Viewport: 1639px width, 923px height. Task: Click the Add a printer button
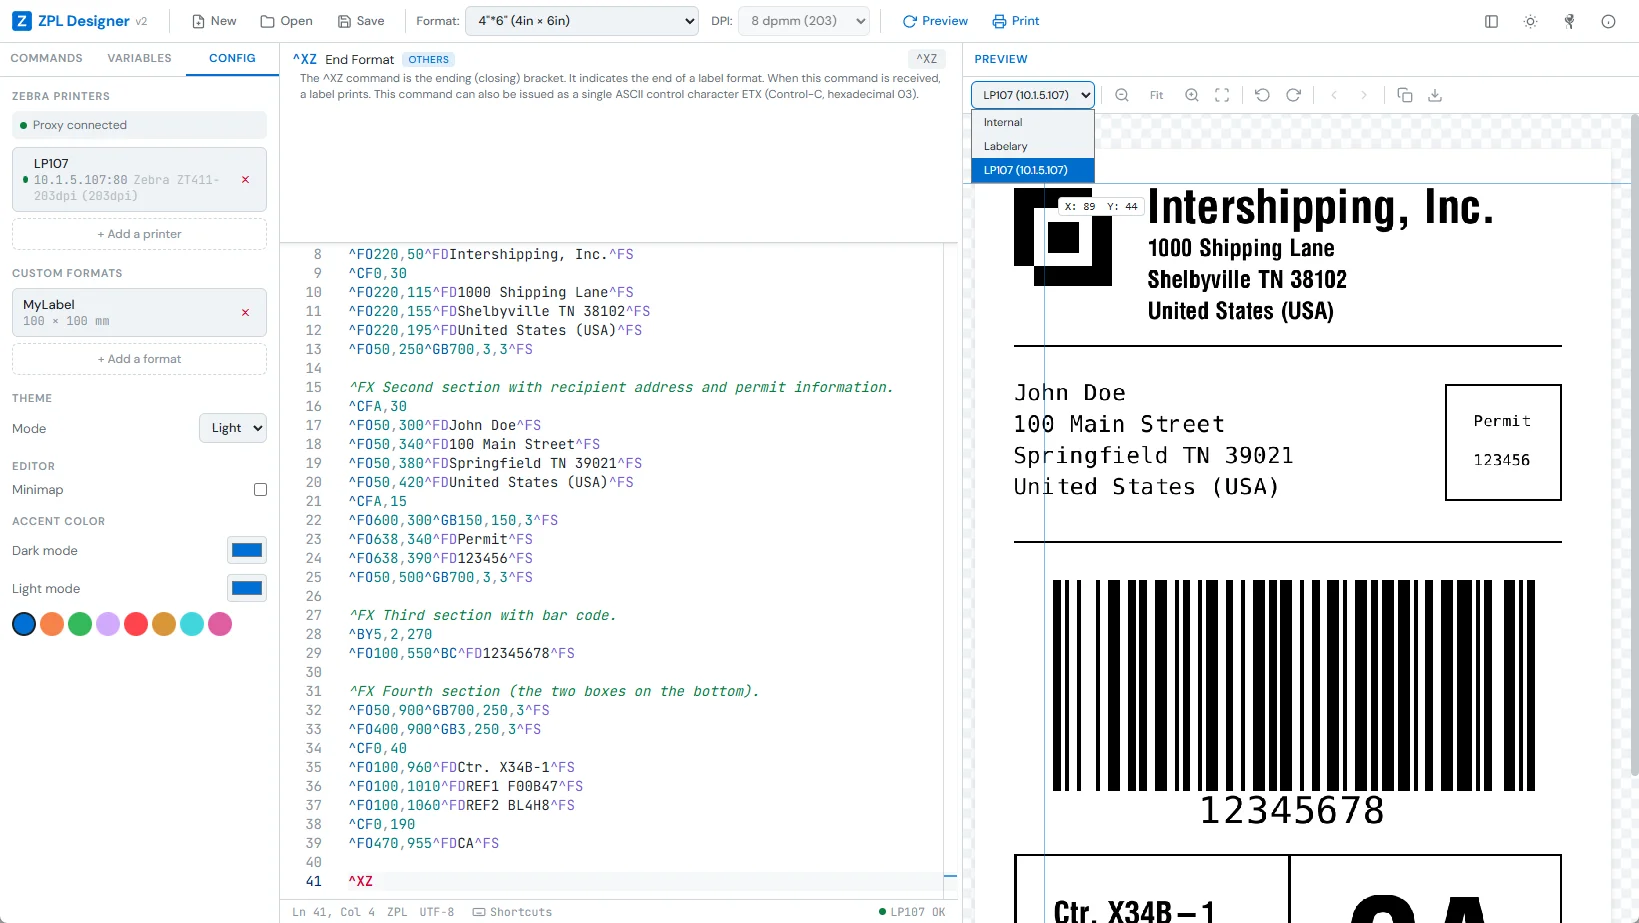139,234
